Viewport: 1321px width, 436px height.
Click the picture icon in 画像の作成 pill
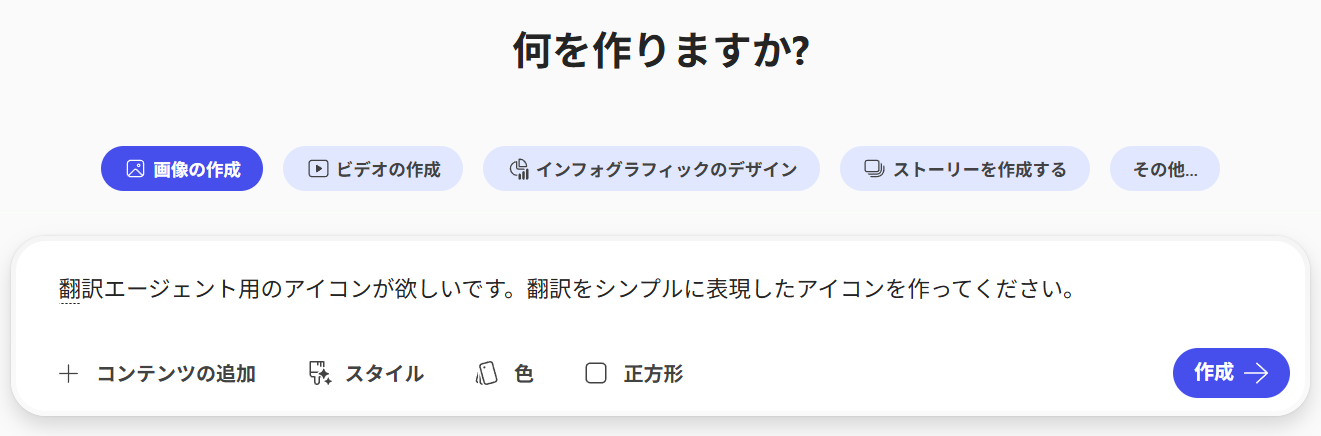pyautogui.click(x=135, y=169)
